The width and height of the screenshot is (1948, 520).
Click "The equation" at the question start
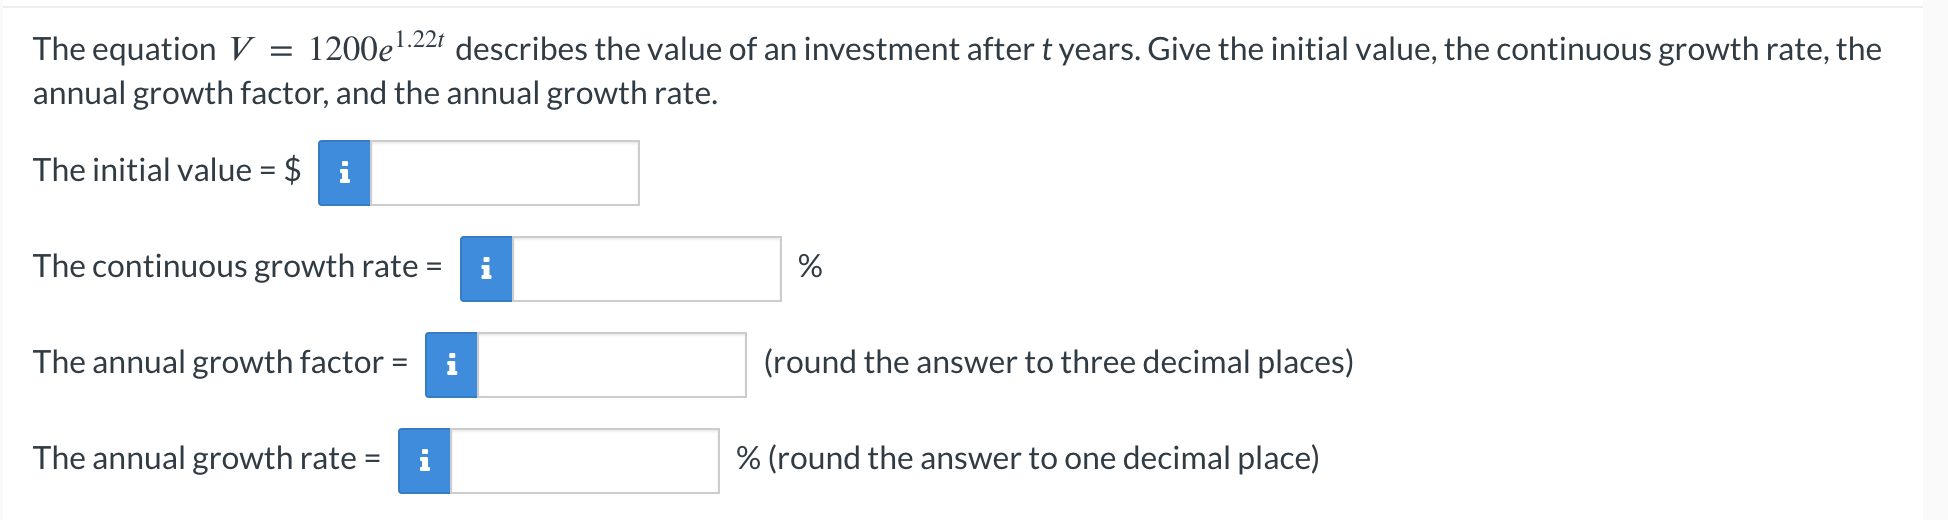(x=124, y=49)
